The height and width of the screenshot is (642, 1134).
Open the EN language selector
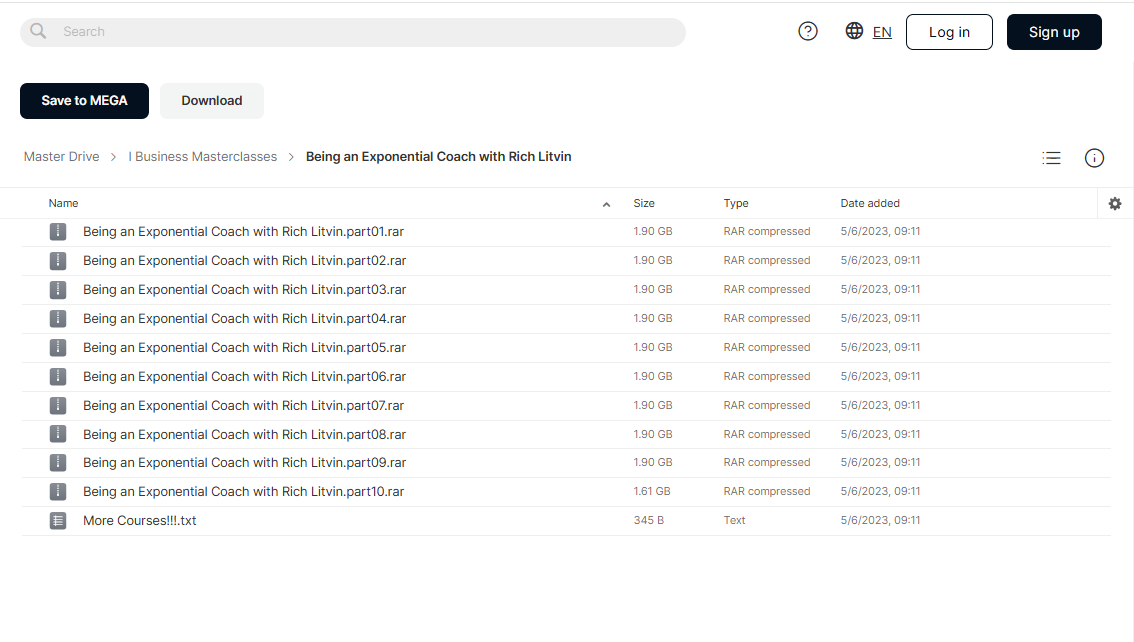(882, 32)
